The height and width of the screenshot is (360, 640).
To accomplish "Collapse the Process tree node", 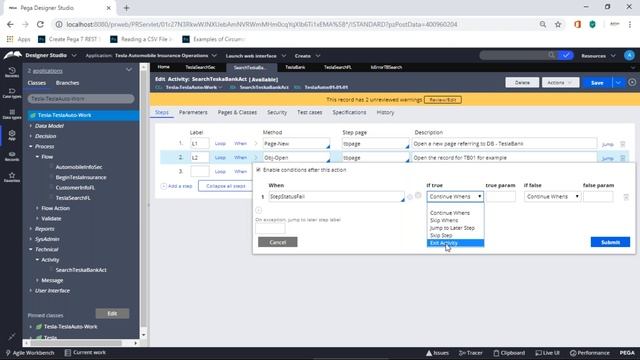I will (x=31, y=146).
